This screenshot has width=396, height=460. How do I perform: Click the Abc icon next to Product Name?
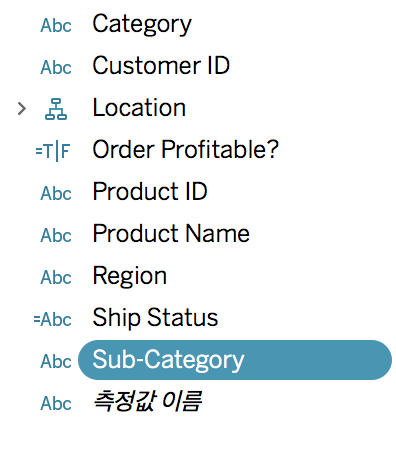pyautogui.click(x=56, y=235)
